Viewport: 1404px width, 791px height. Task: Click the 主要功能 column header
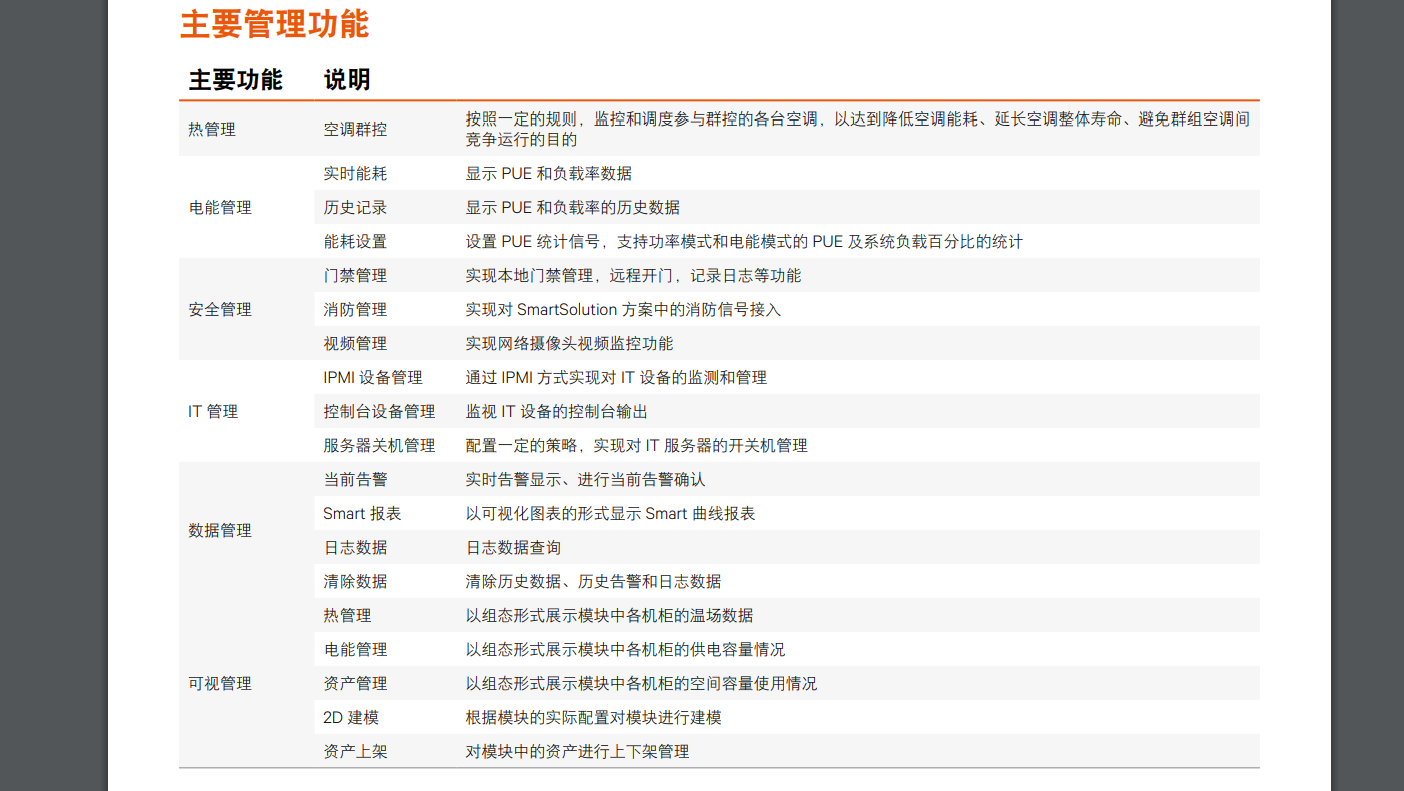[235, 80]
